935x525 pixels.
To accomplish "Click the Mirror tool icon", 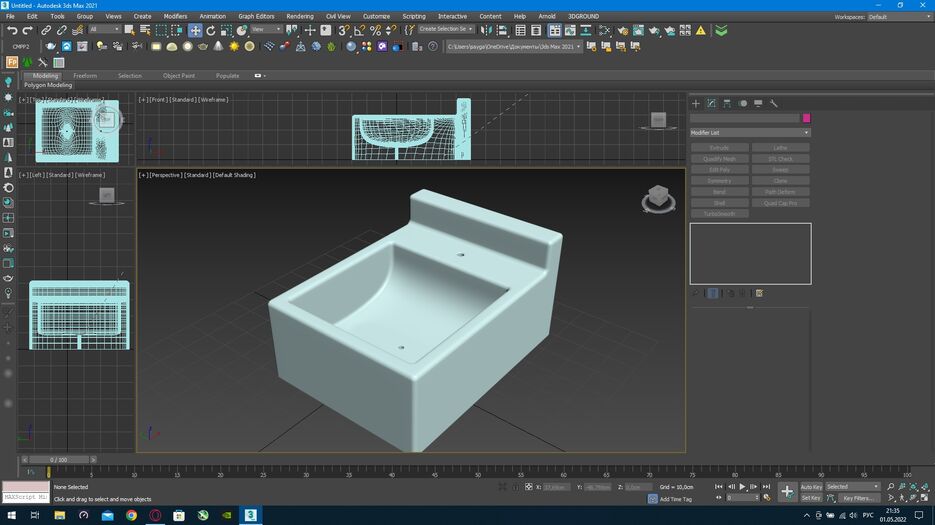I will pos(486,30).
